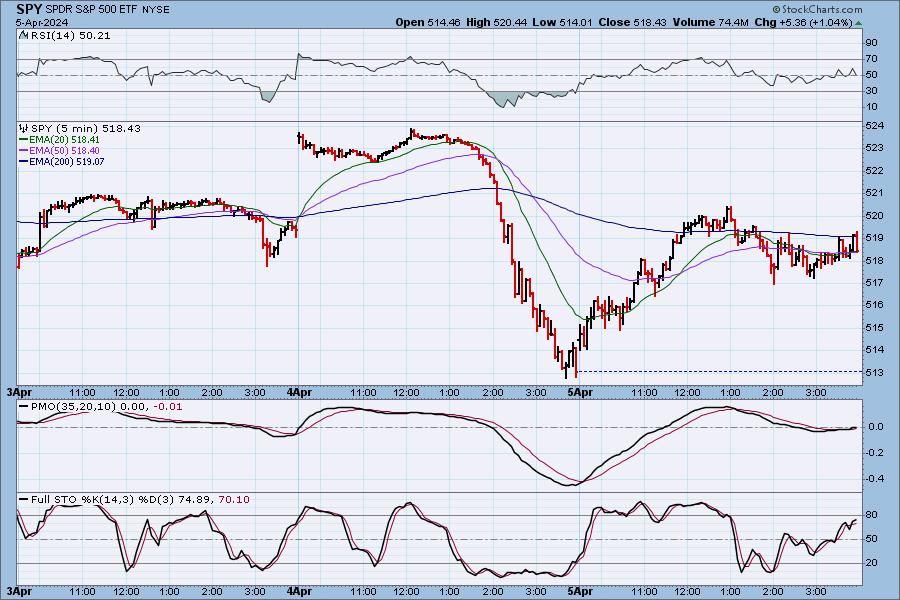Select the Volume 74.4M value
This screenshot has height=600, width=900.
pos(711,22)
